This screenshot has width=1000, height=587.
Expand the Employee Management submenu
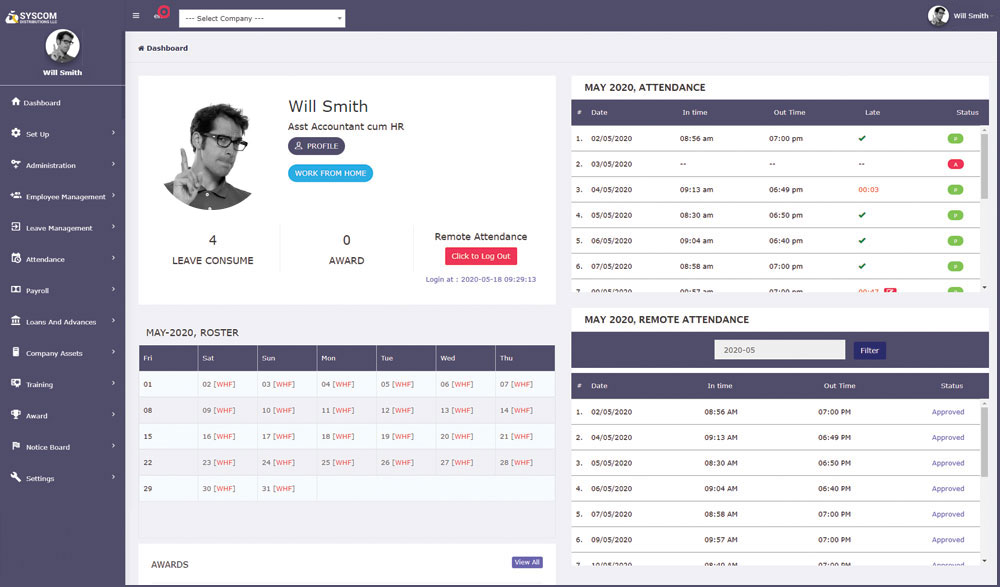pos(113,196)
